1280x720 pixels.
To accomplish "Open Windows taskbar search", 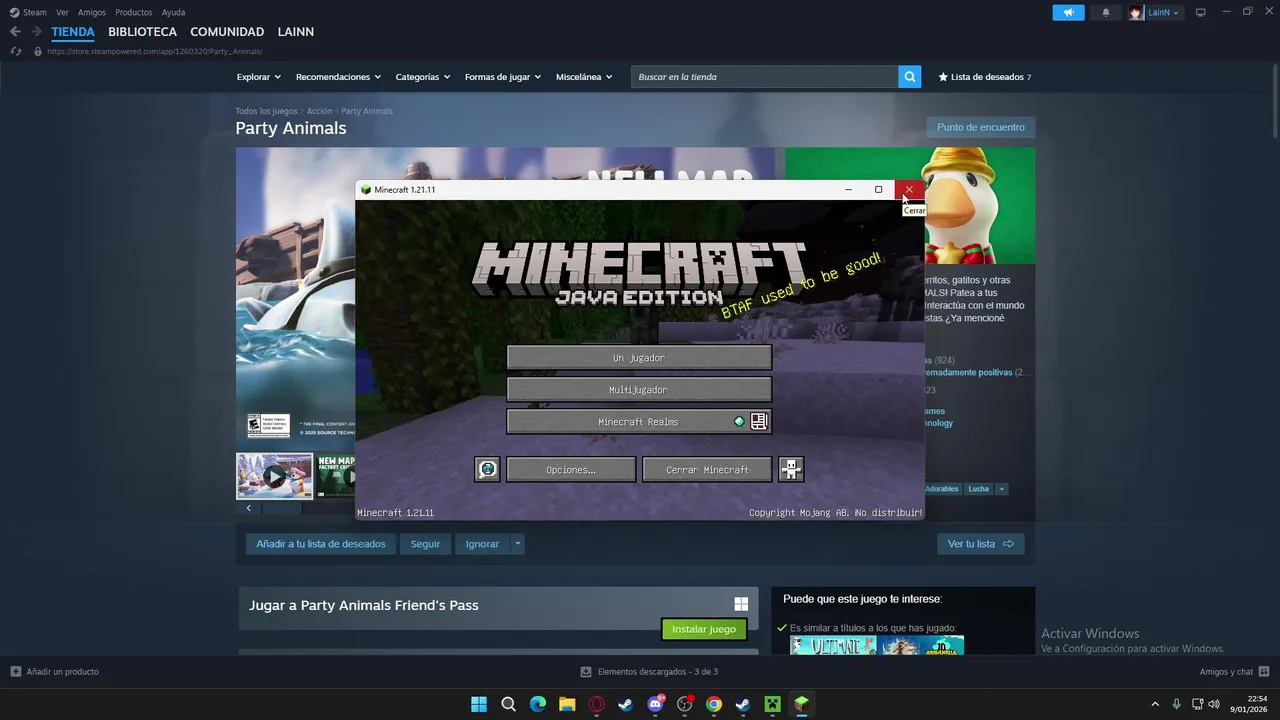I will 508,704.
